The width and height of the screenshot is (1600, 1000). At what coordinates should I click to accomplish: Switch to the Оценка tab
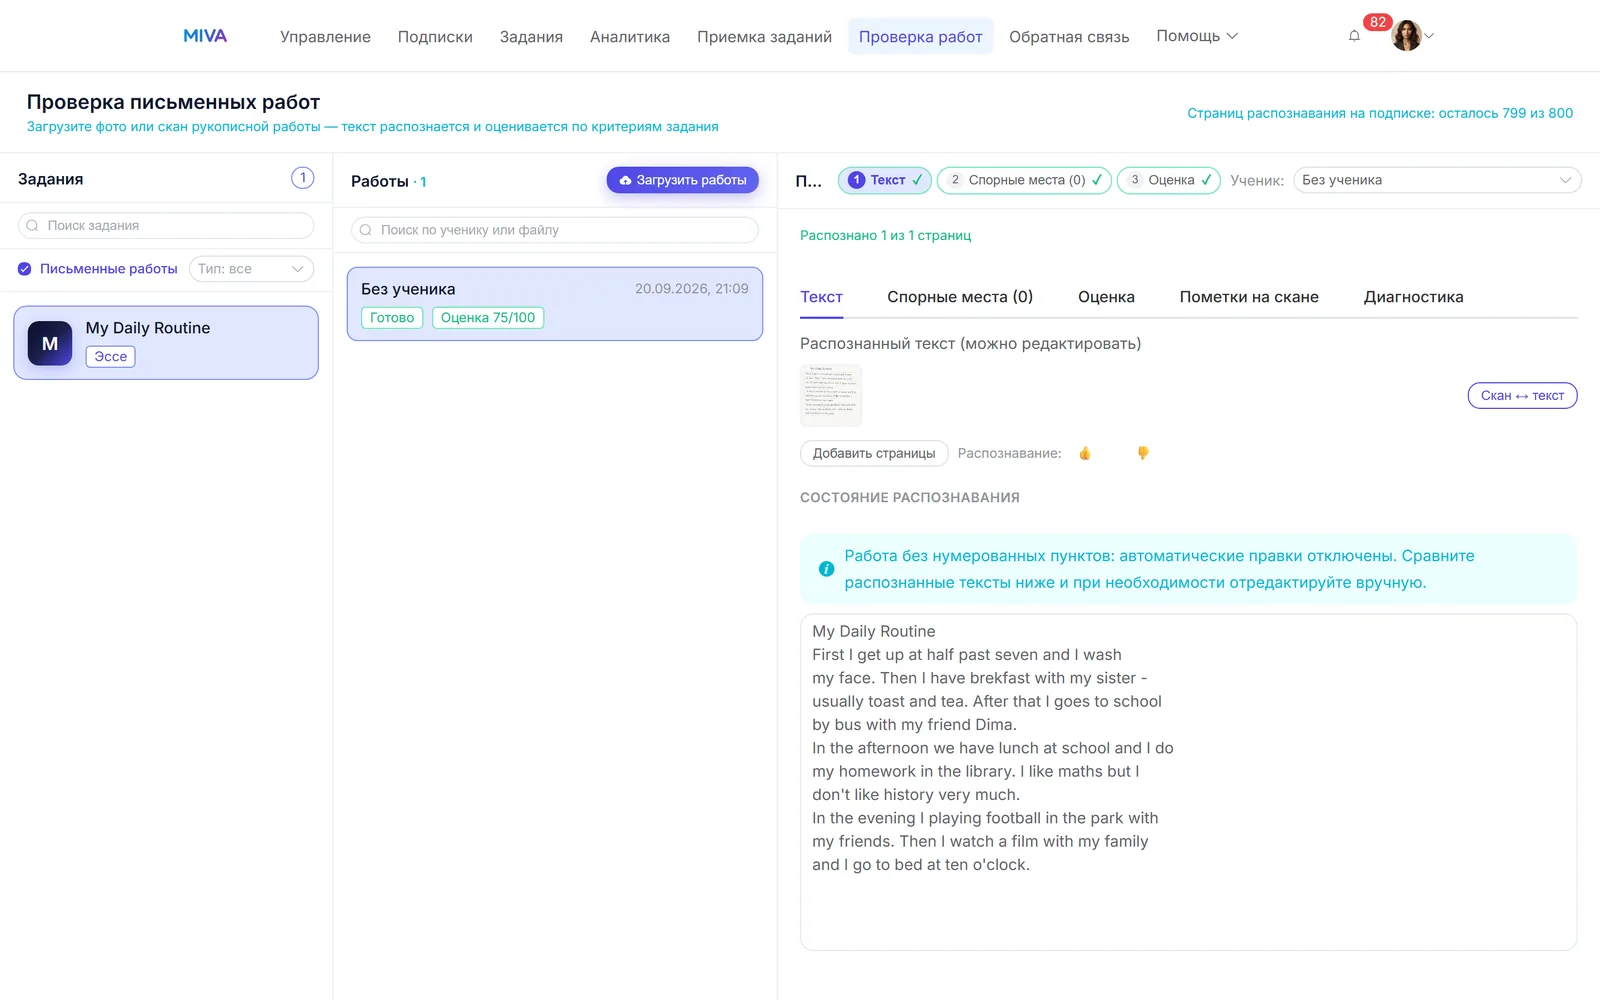1106,297
